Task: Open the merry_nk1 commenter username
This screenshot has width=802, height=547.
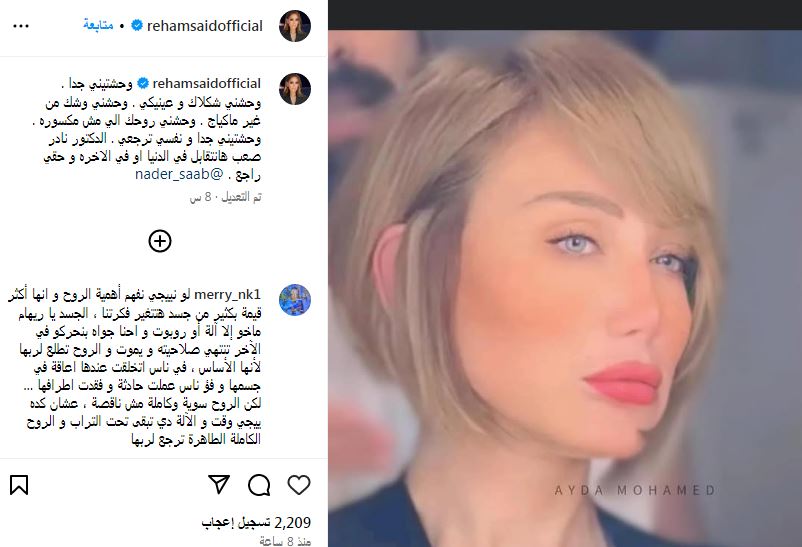Action: (228, 295)
